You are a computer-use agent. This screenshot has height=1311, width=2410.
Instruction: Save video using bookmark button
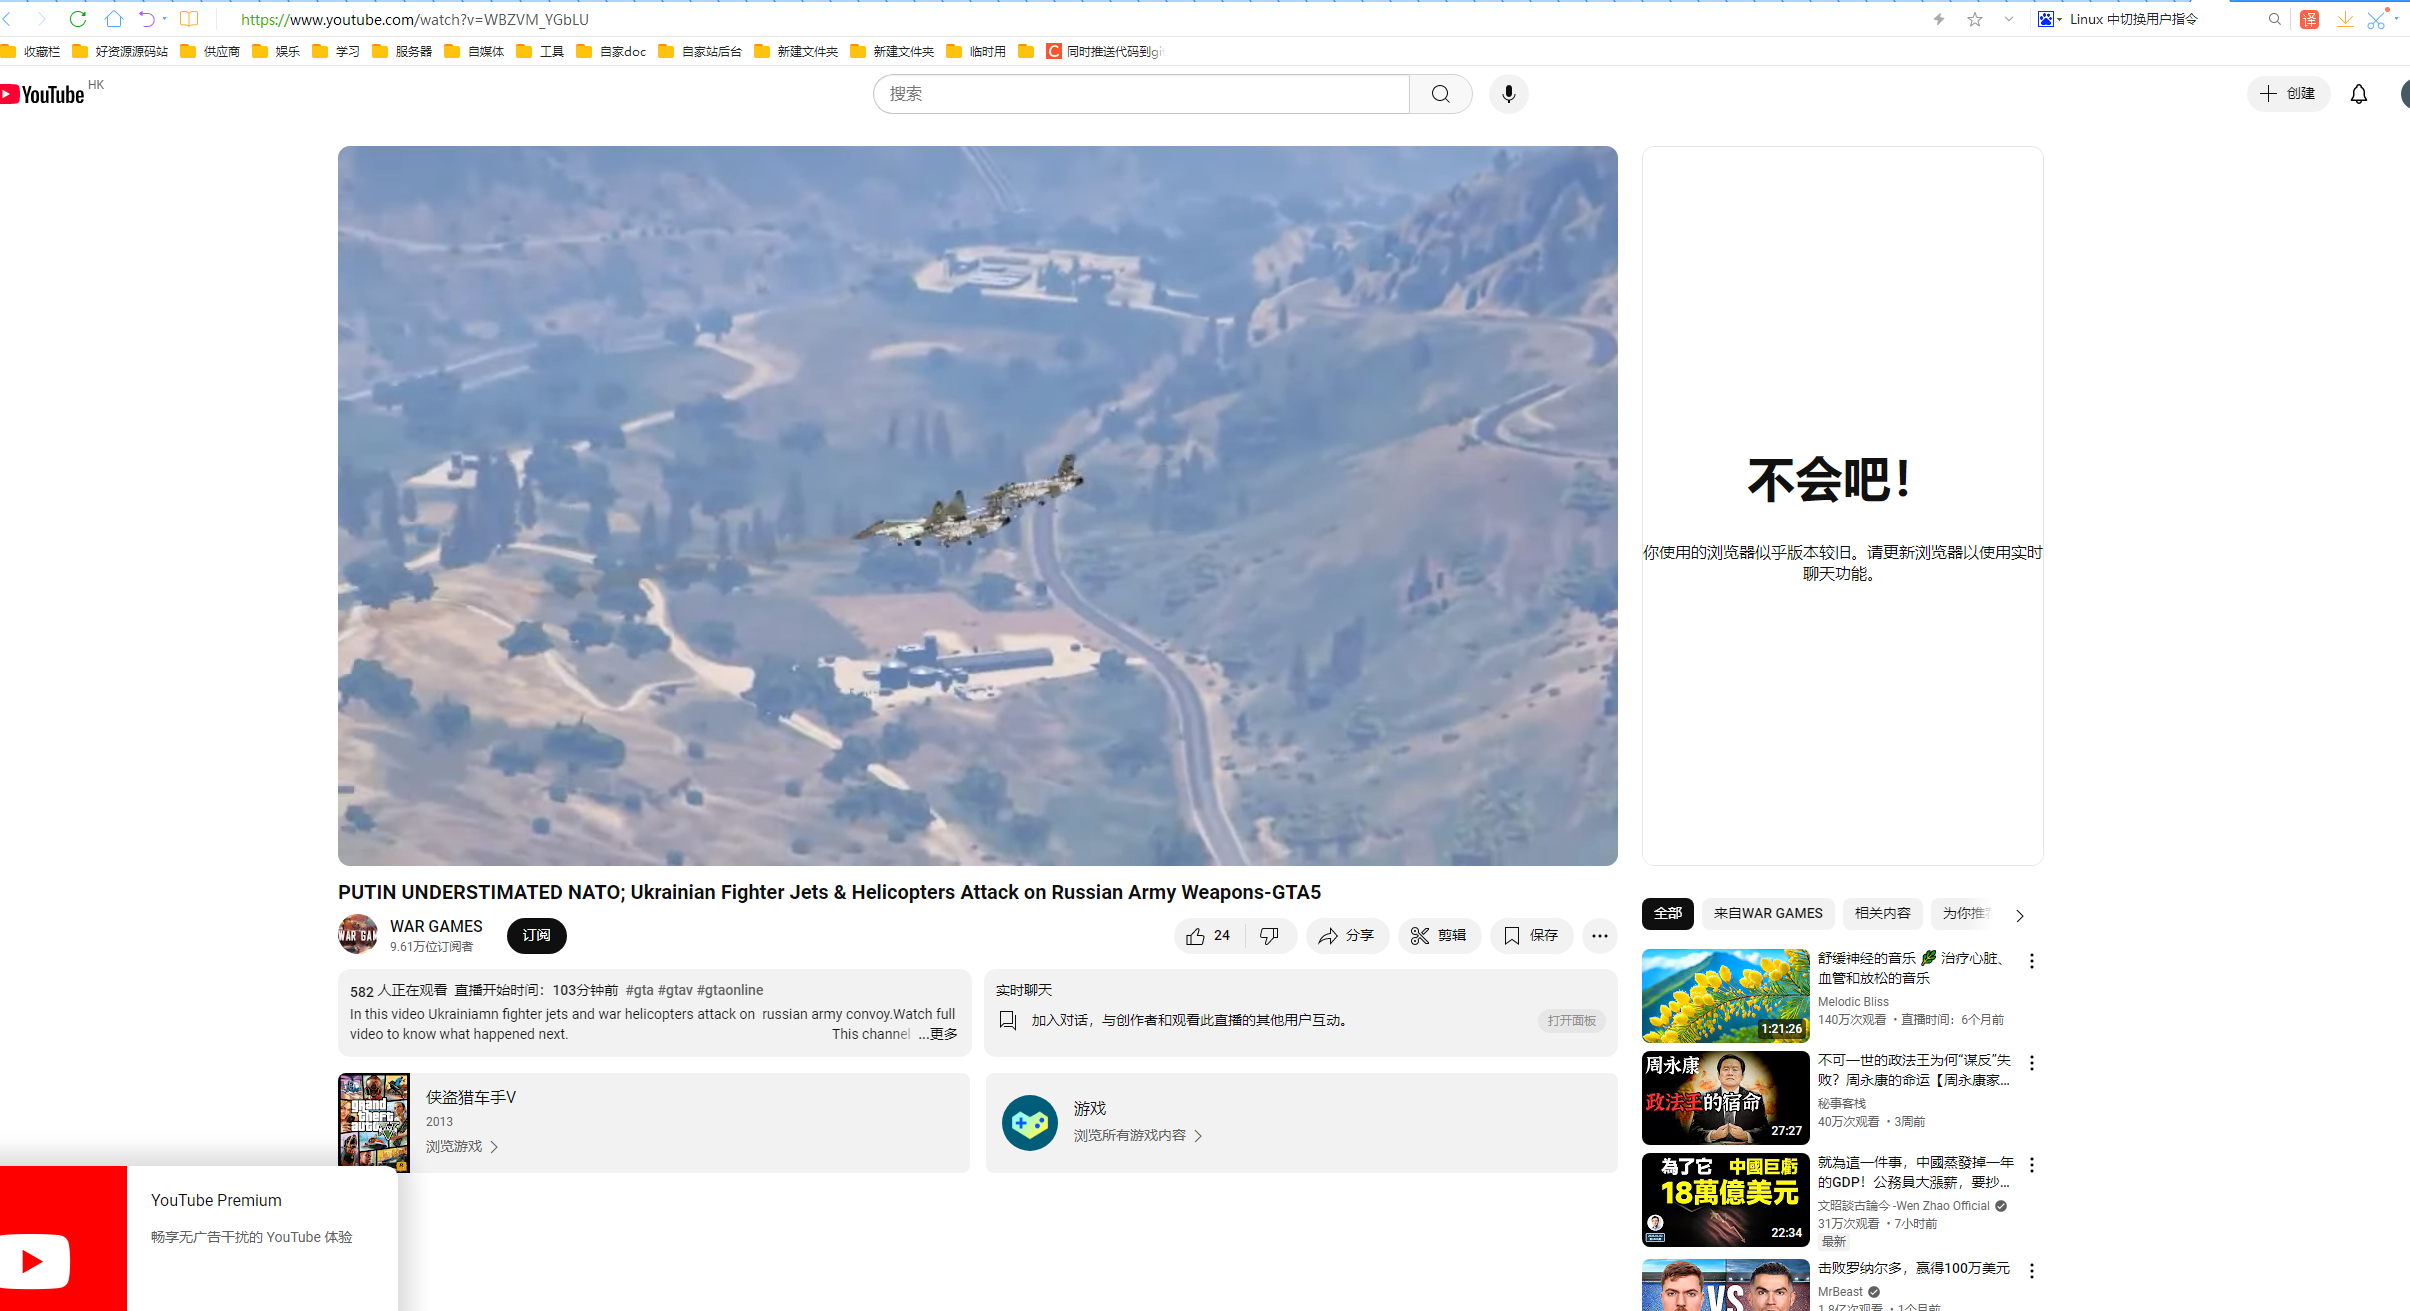[1530, 936]
